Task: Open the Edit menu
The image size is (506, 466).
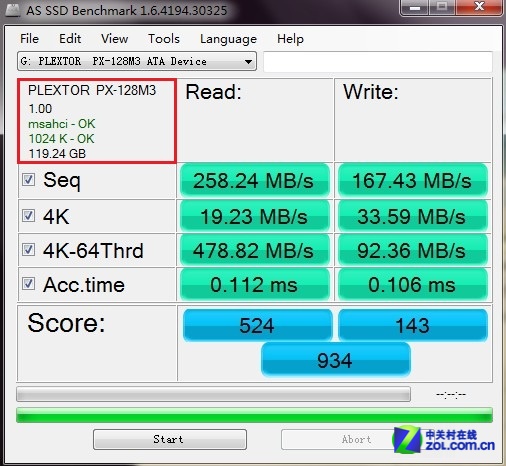Action: 70,39
